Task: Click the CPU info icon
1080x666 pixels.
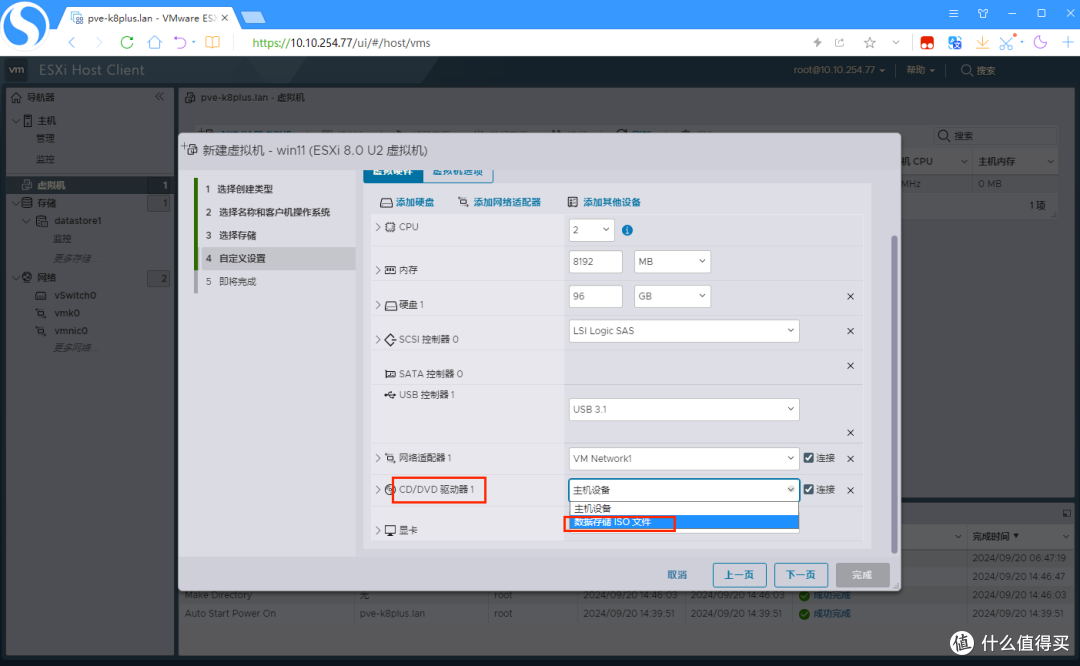Action: [627, 230]
